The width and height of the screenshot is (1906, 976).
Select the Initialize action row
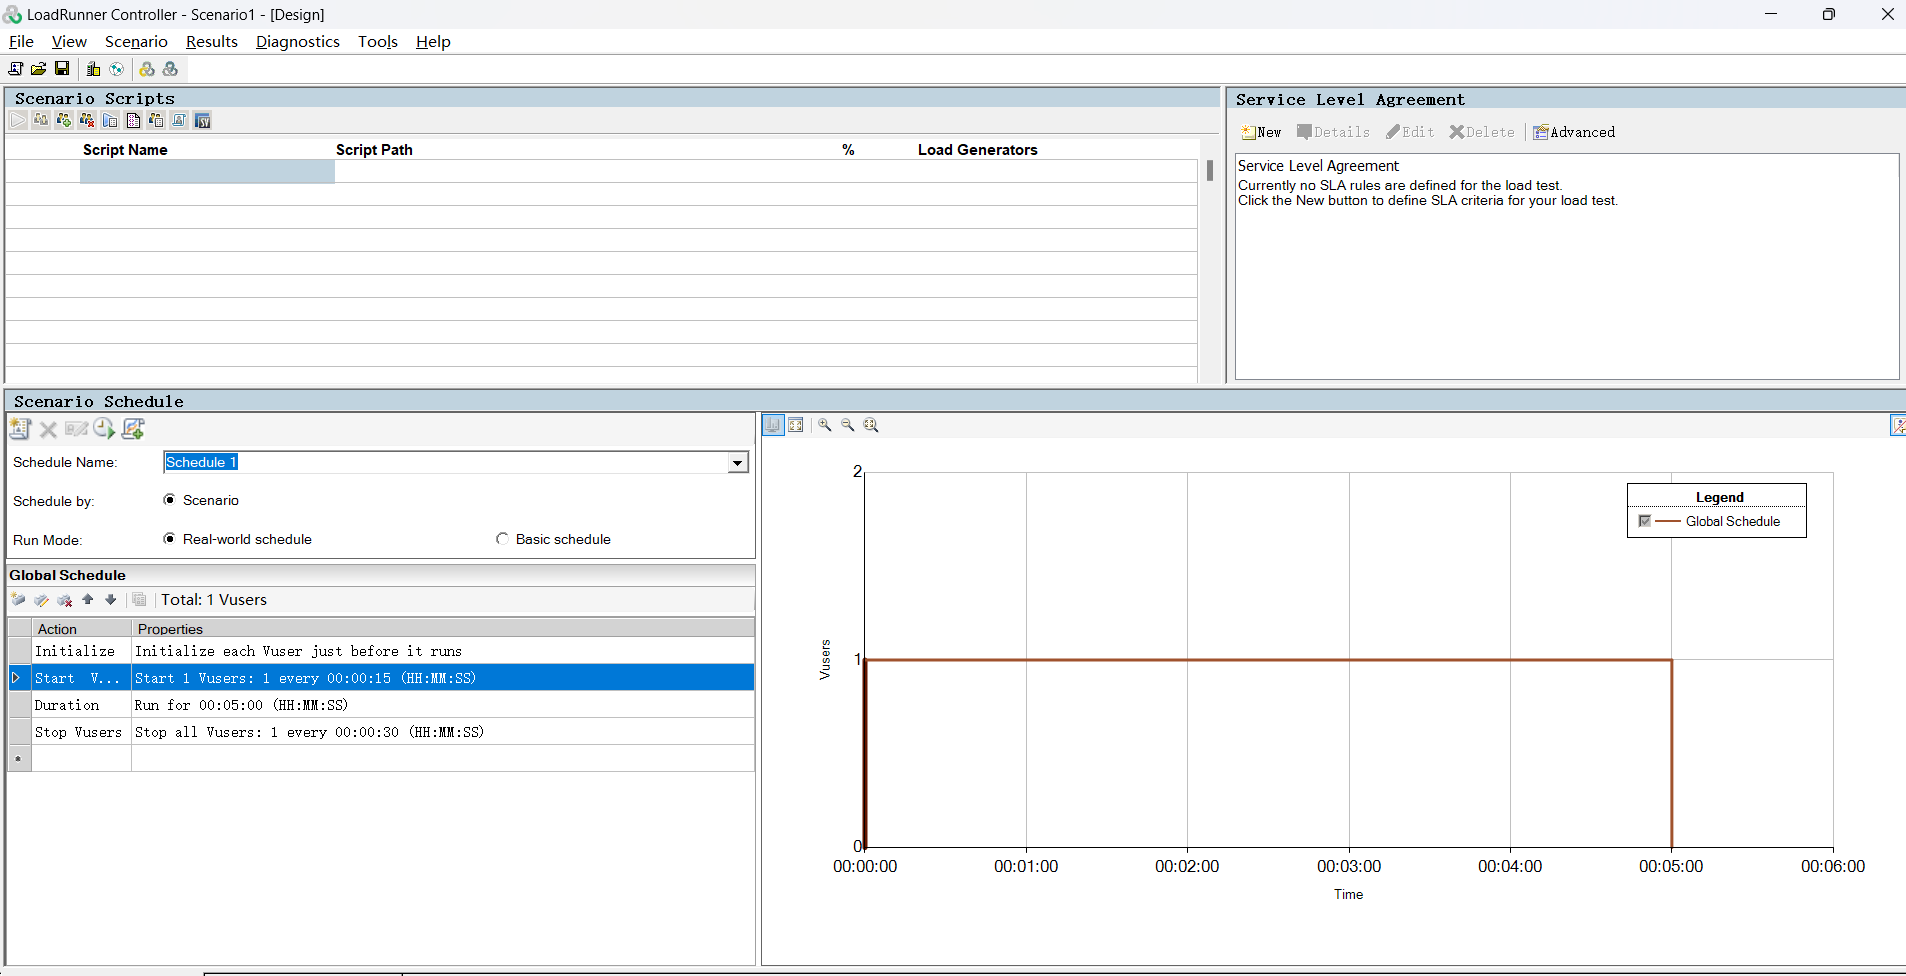coord(381,651)
